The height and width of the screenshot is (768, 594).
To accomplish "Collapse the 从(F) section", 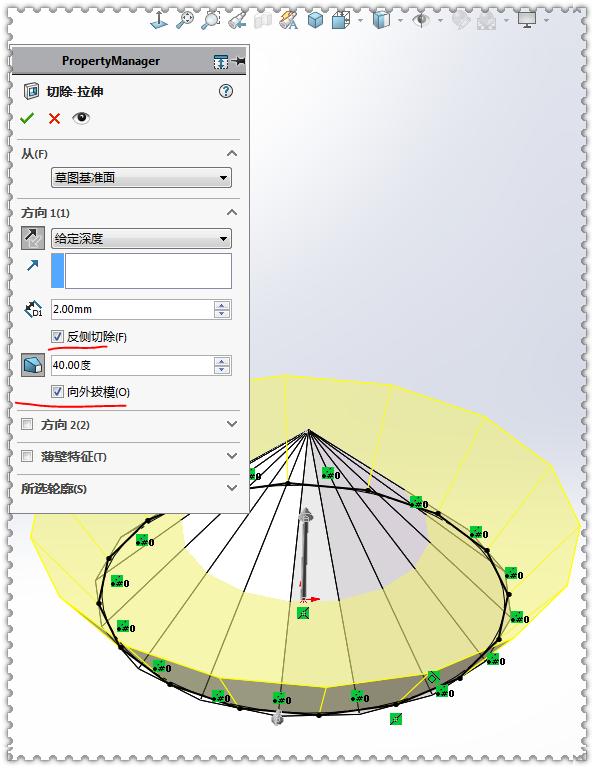I will (232, 153).
